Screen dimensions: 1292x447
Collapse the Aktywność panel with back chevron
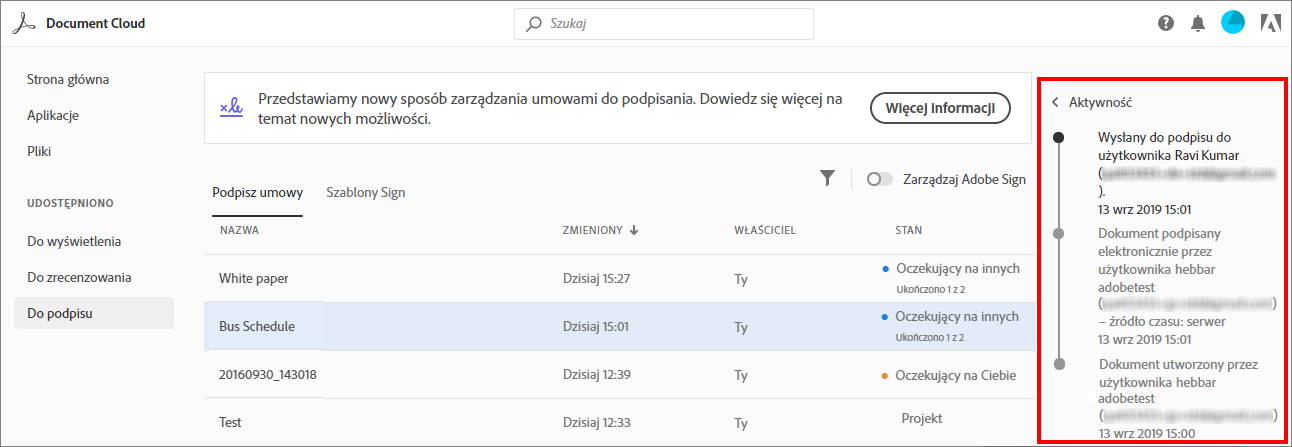tap(1055, 102)
